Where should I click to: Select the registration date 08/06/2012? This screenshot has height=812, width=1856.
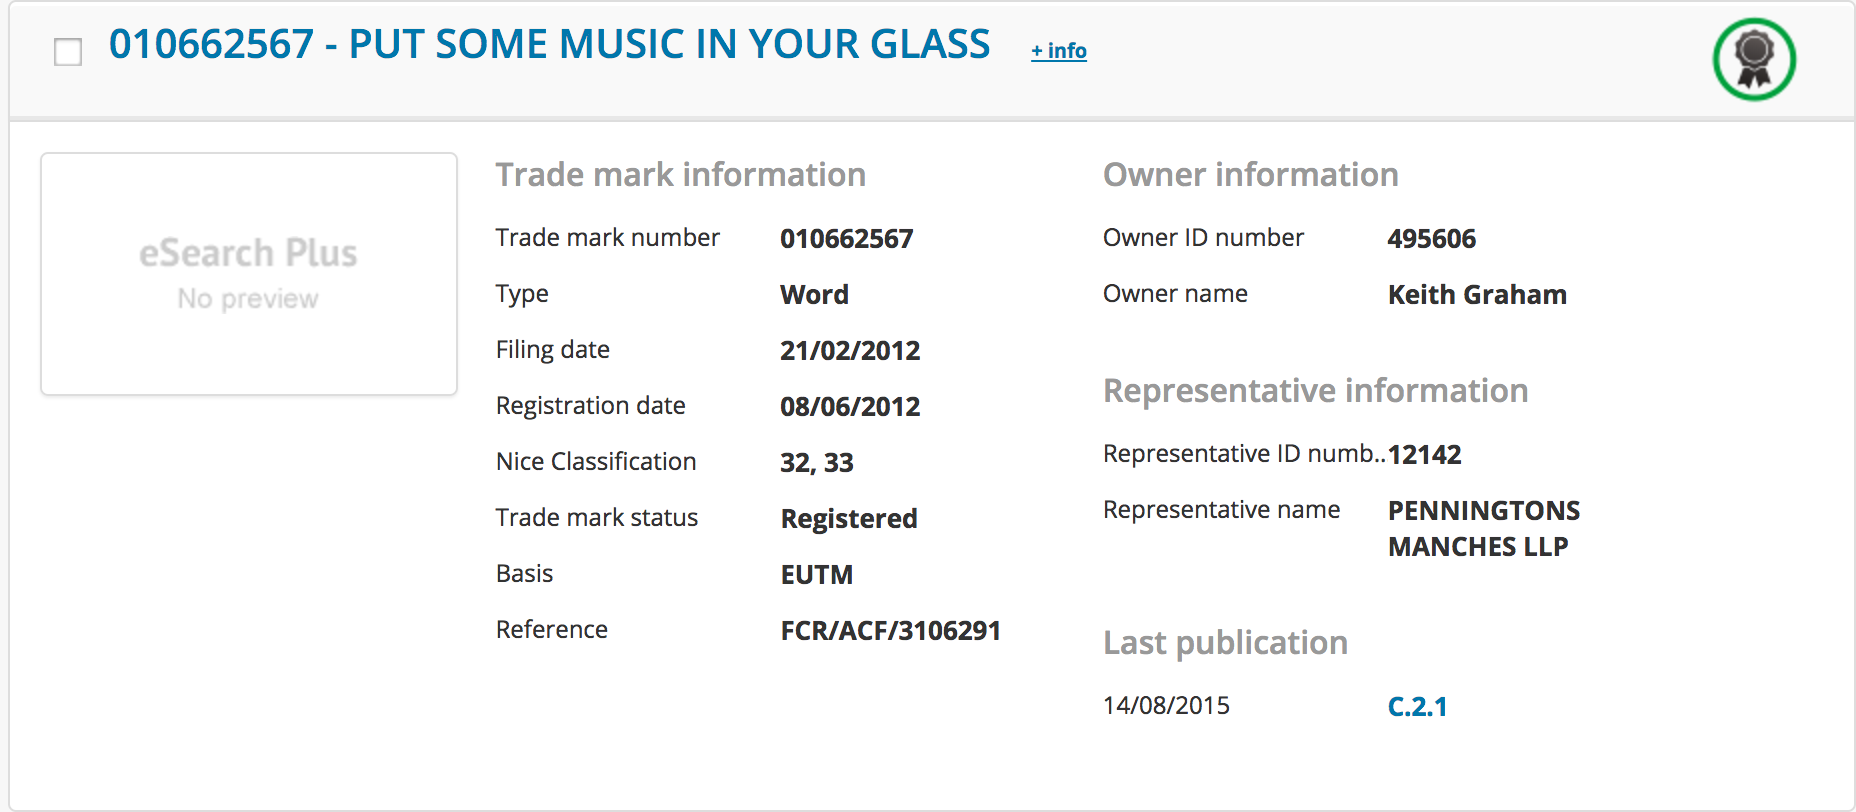click(x=850, y=407)
